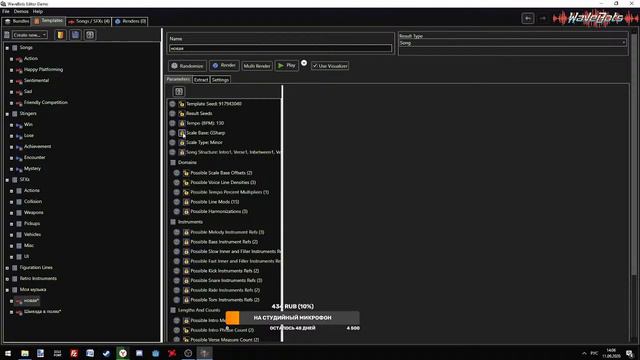Collapse the Stingers tree node
The image size is (640, 360).
click(7, 114)
